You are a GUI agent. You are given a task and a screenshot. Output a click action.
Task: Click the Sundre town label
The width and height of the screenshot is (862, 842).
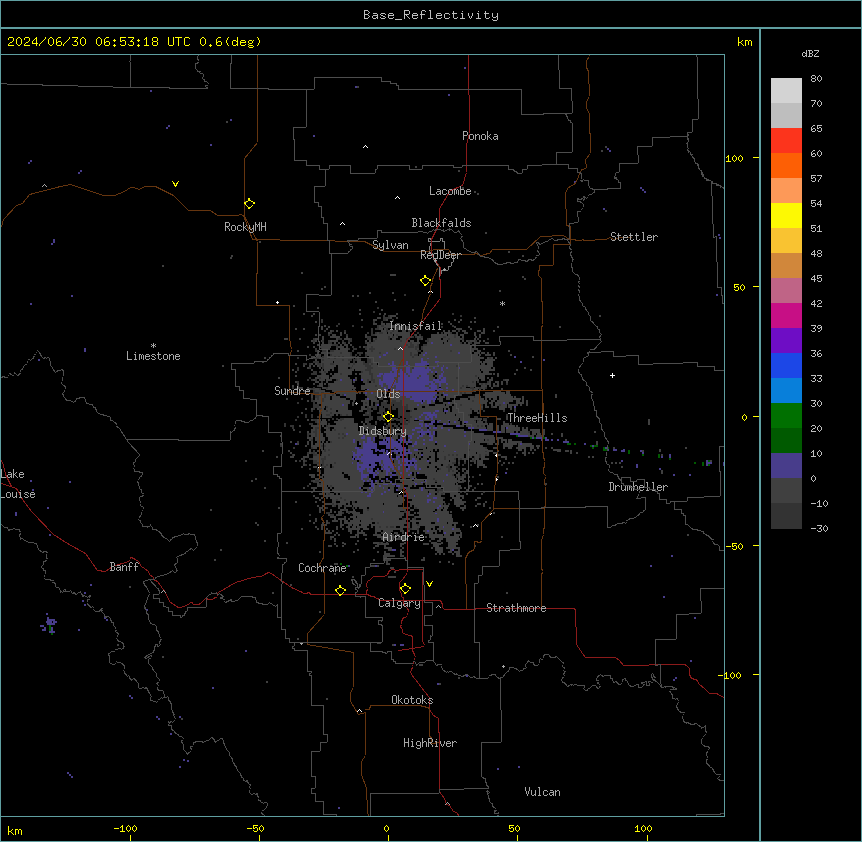click(x=292, y=391)
